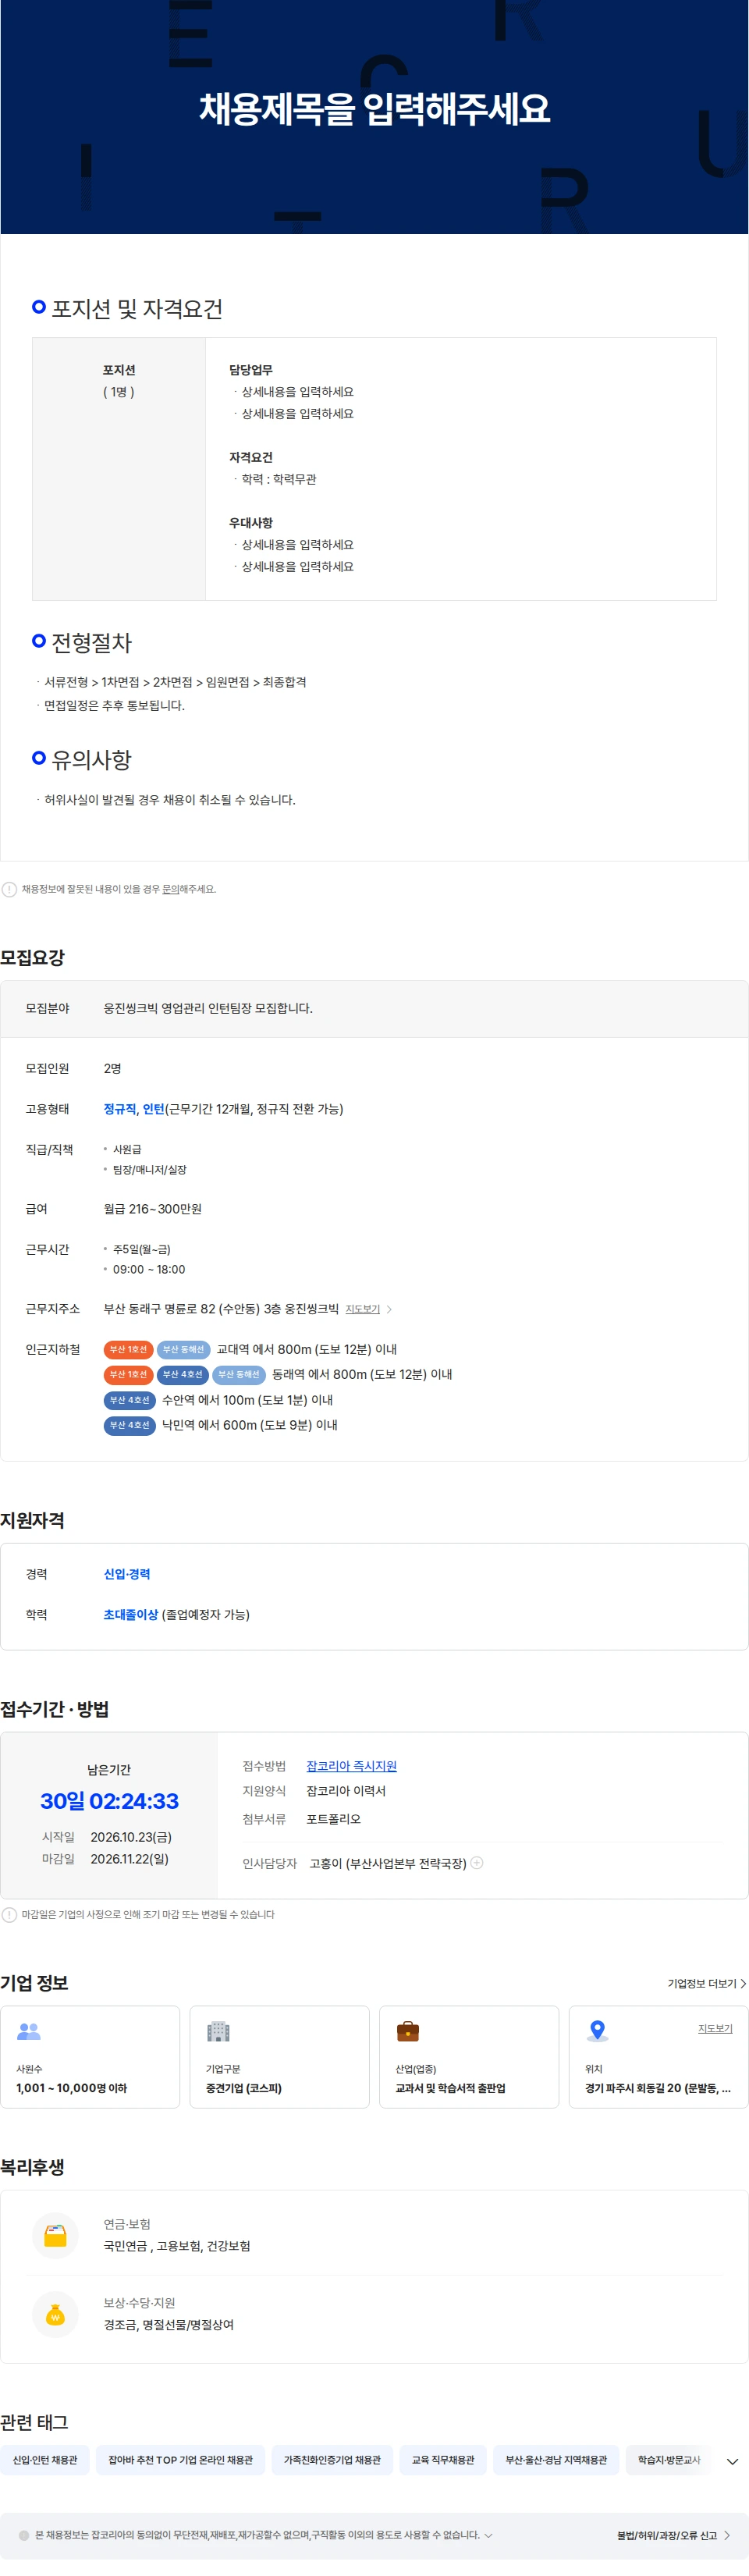
Task: Click 부산 4호선 badge for 낙민역
Action: click(130, 1425)
